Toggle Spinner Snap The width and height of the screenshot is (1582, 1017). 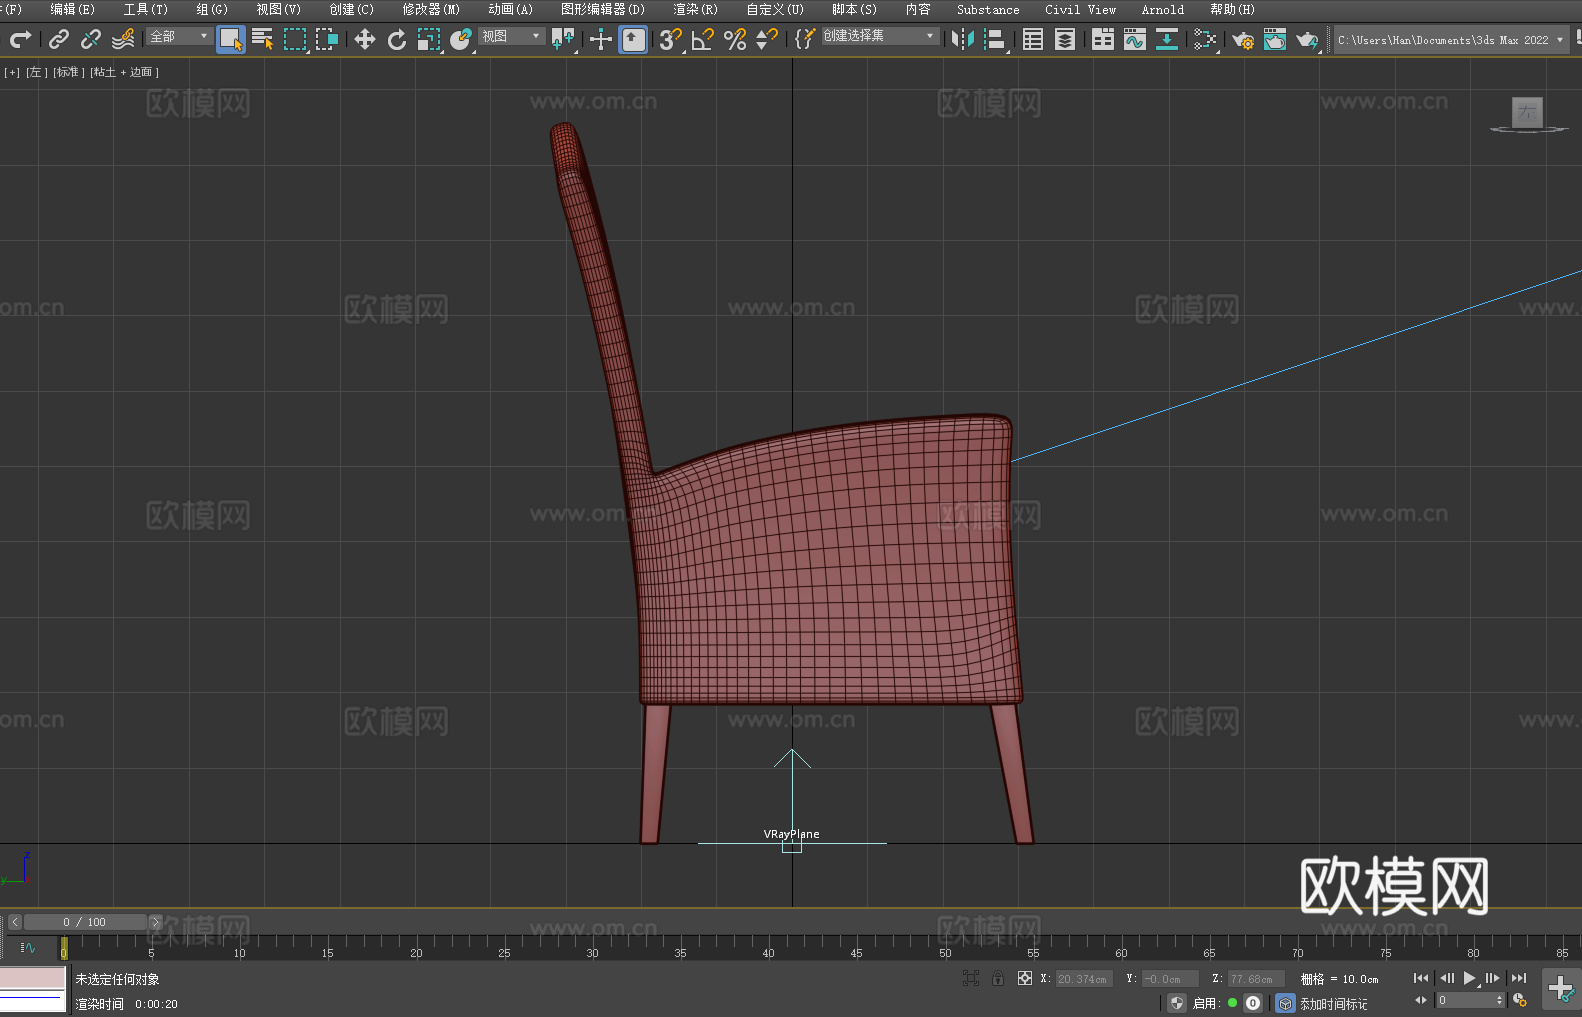[767, 39]
